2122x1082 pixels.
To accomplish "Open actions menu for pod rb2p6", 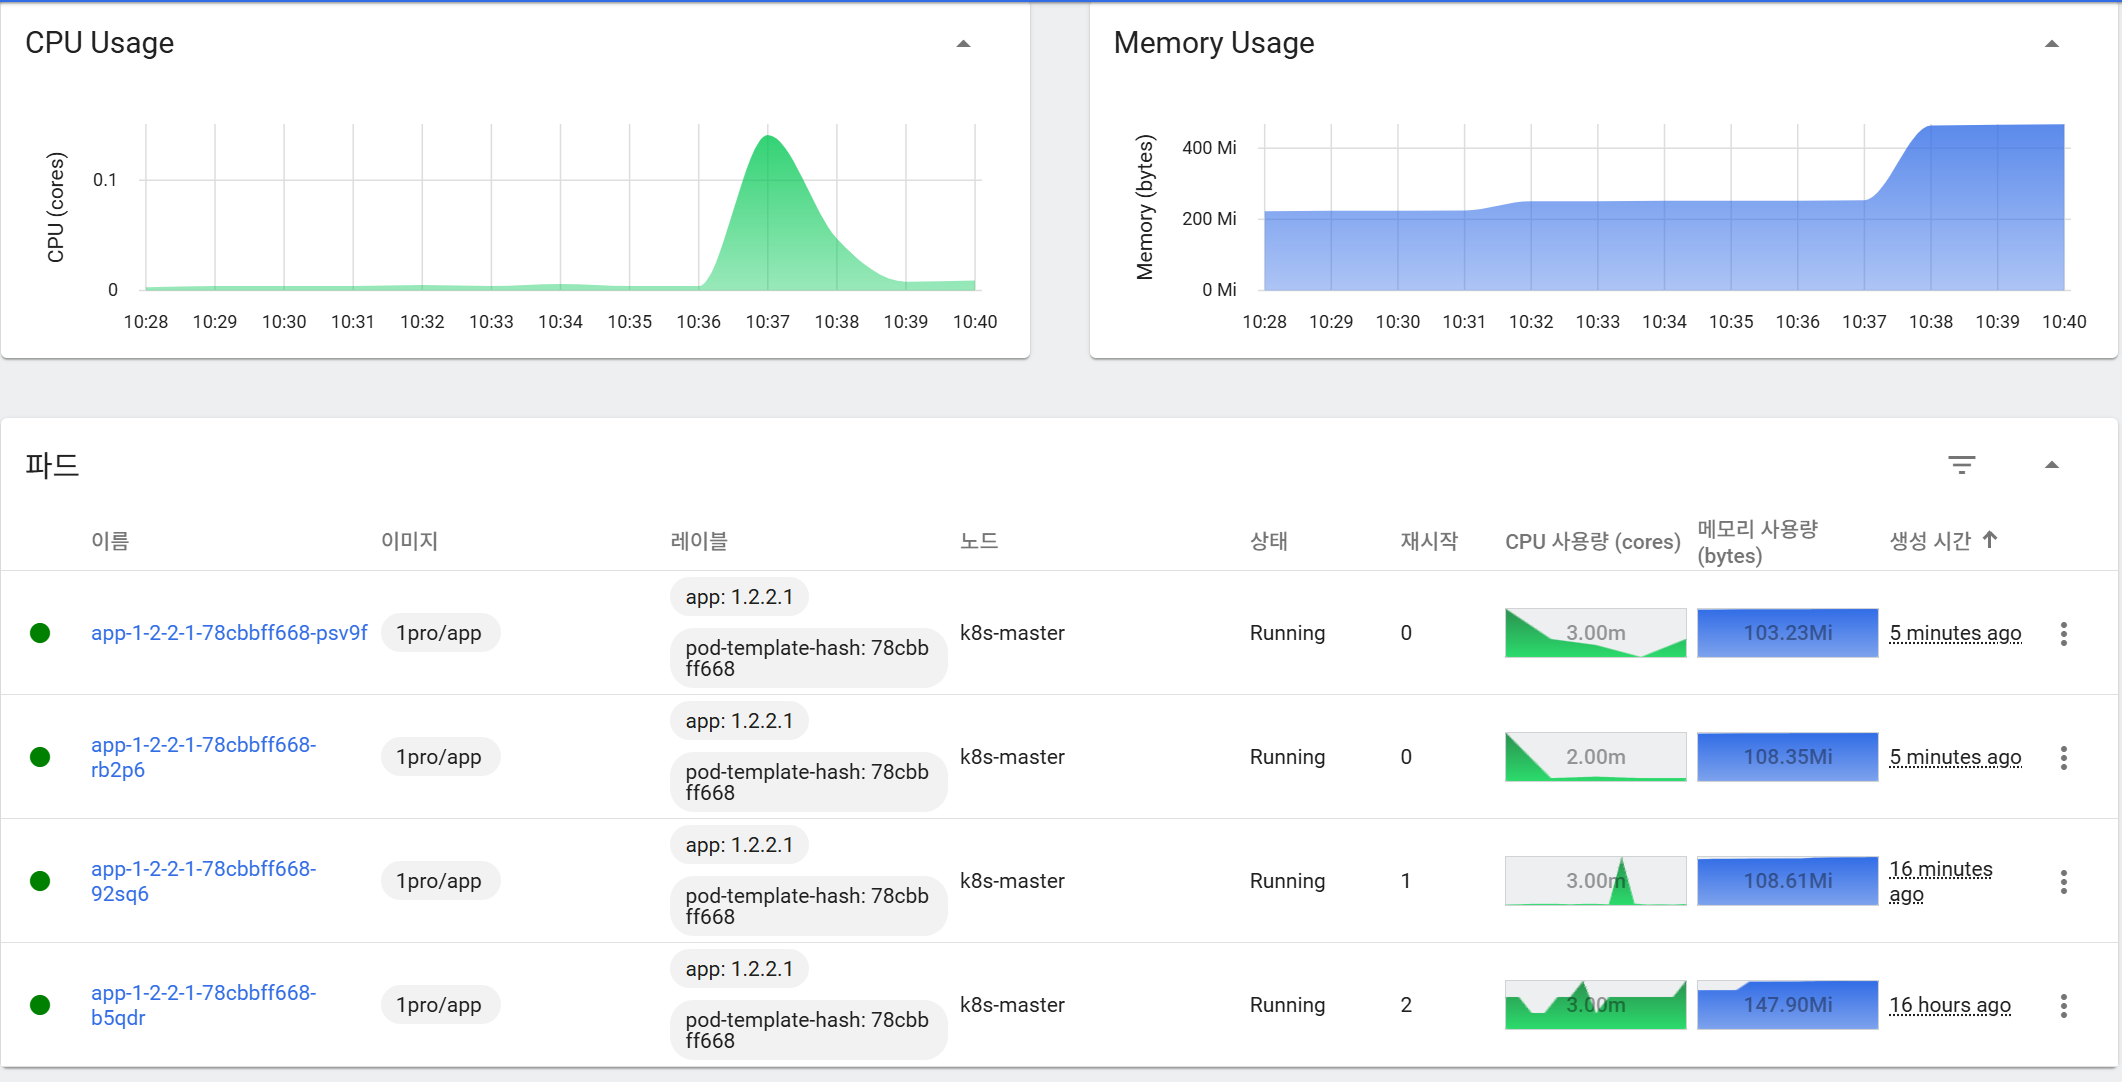I will tap(2063, 757).
